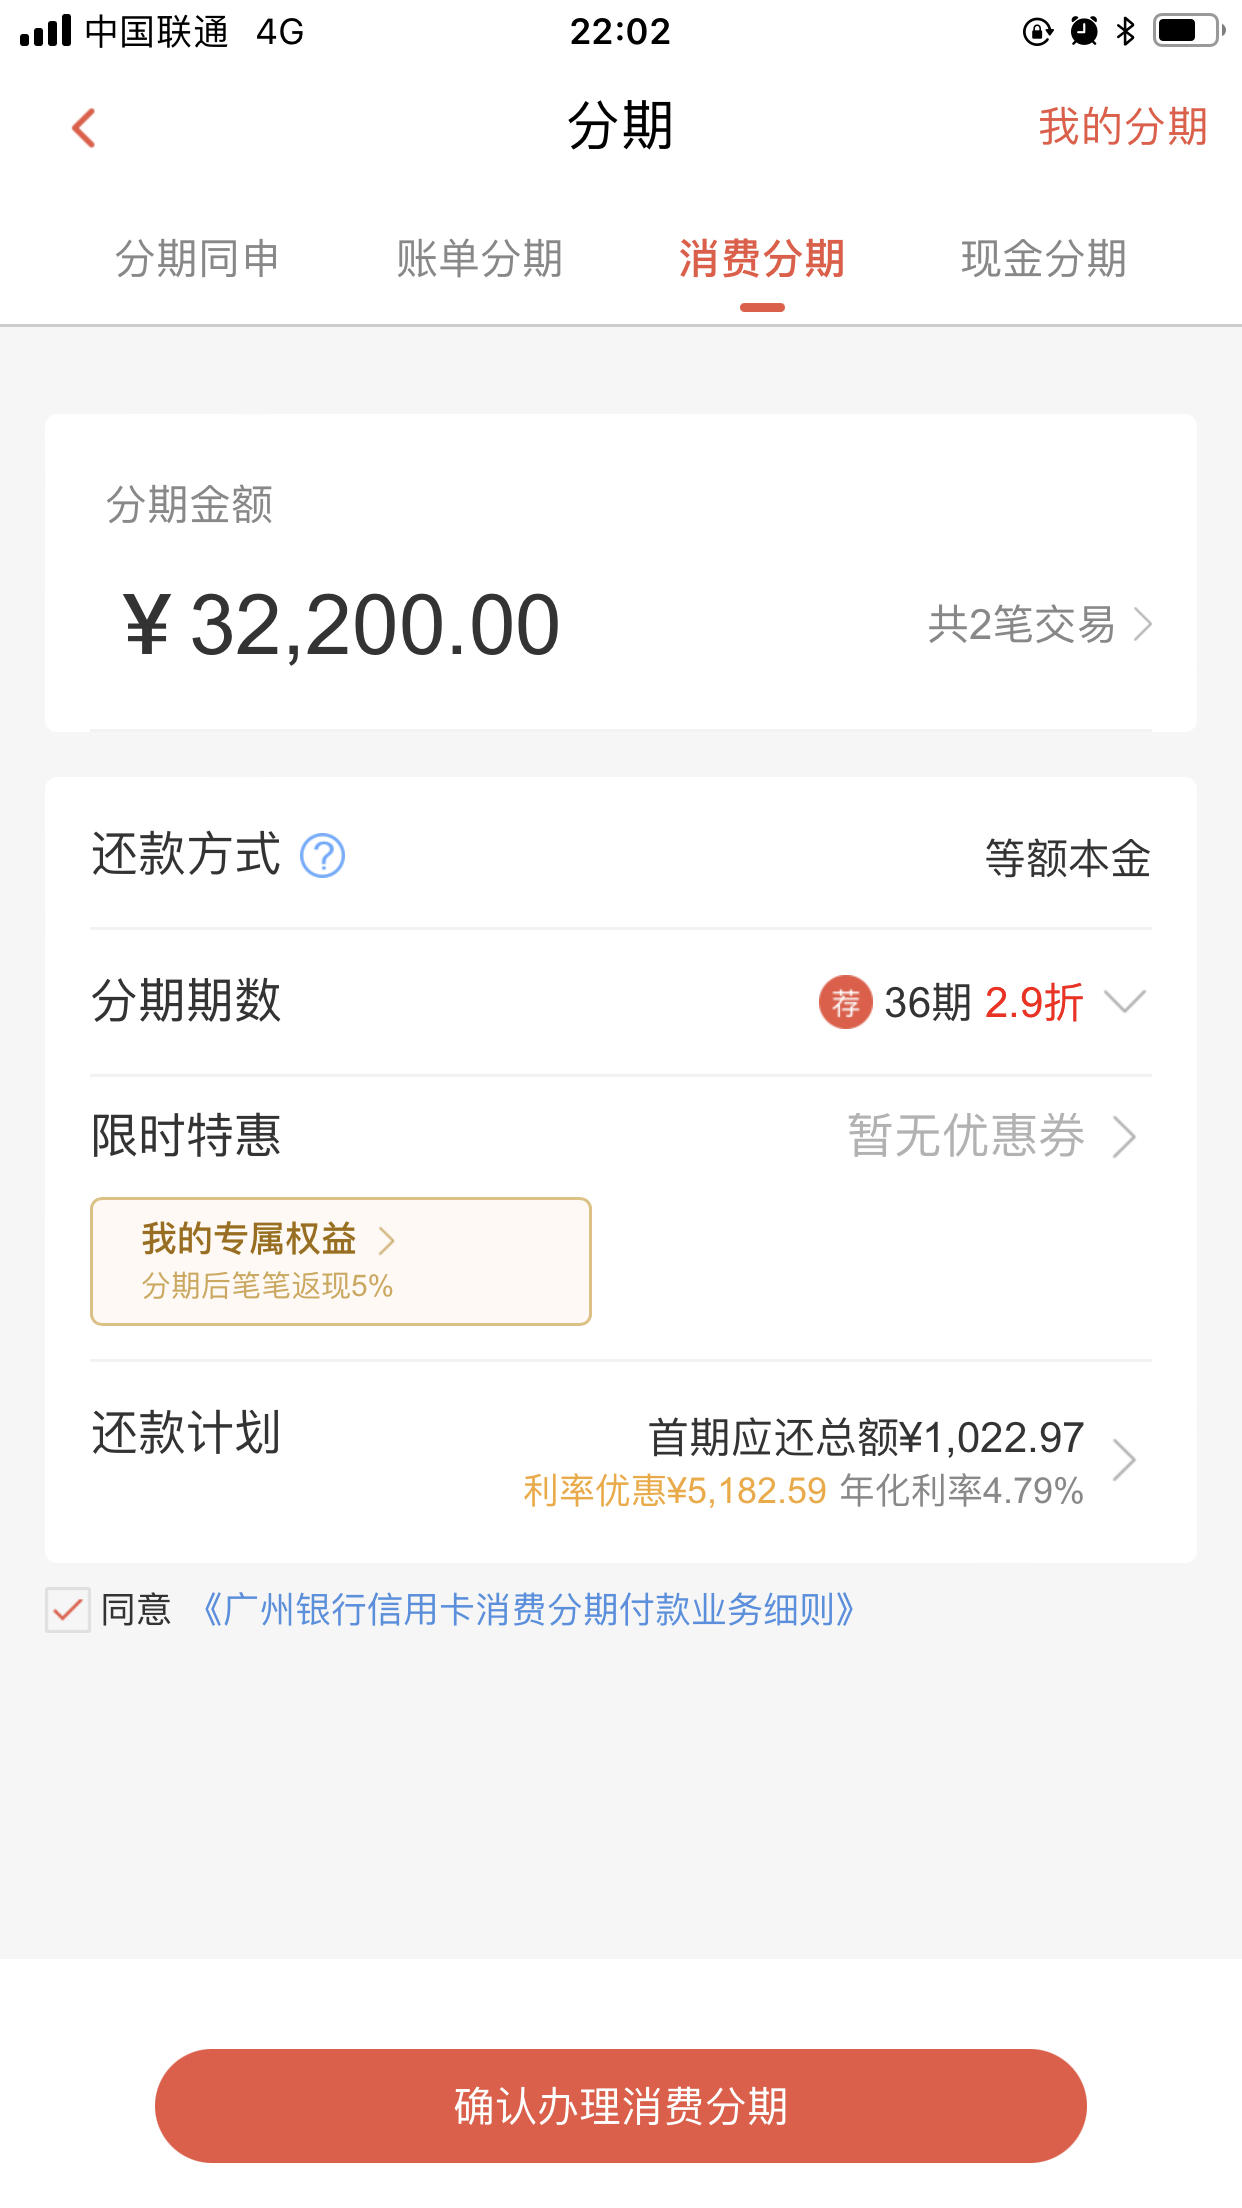Expand the 36期 installment periods dropdown
This screenshot has width=1242, height=2208.
(1124, 1002)
